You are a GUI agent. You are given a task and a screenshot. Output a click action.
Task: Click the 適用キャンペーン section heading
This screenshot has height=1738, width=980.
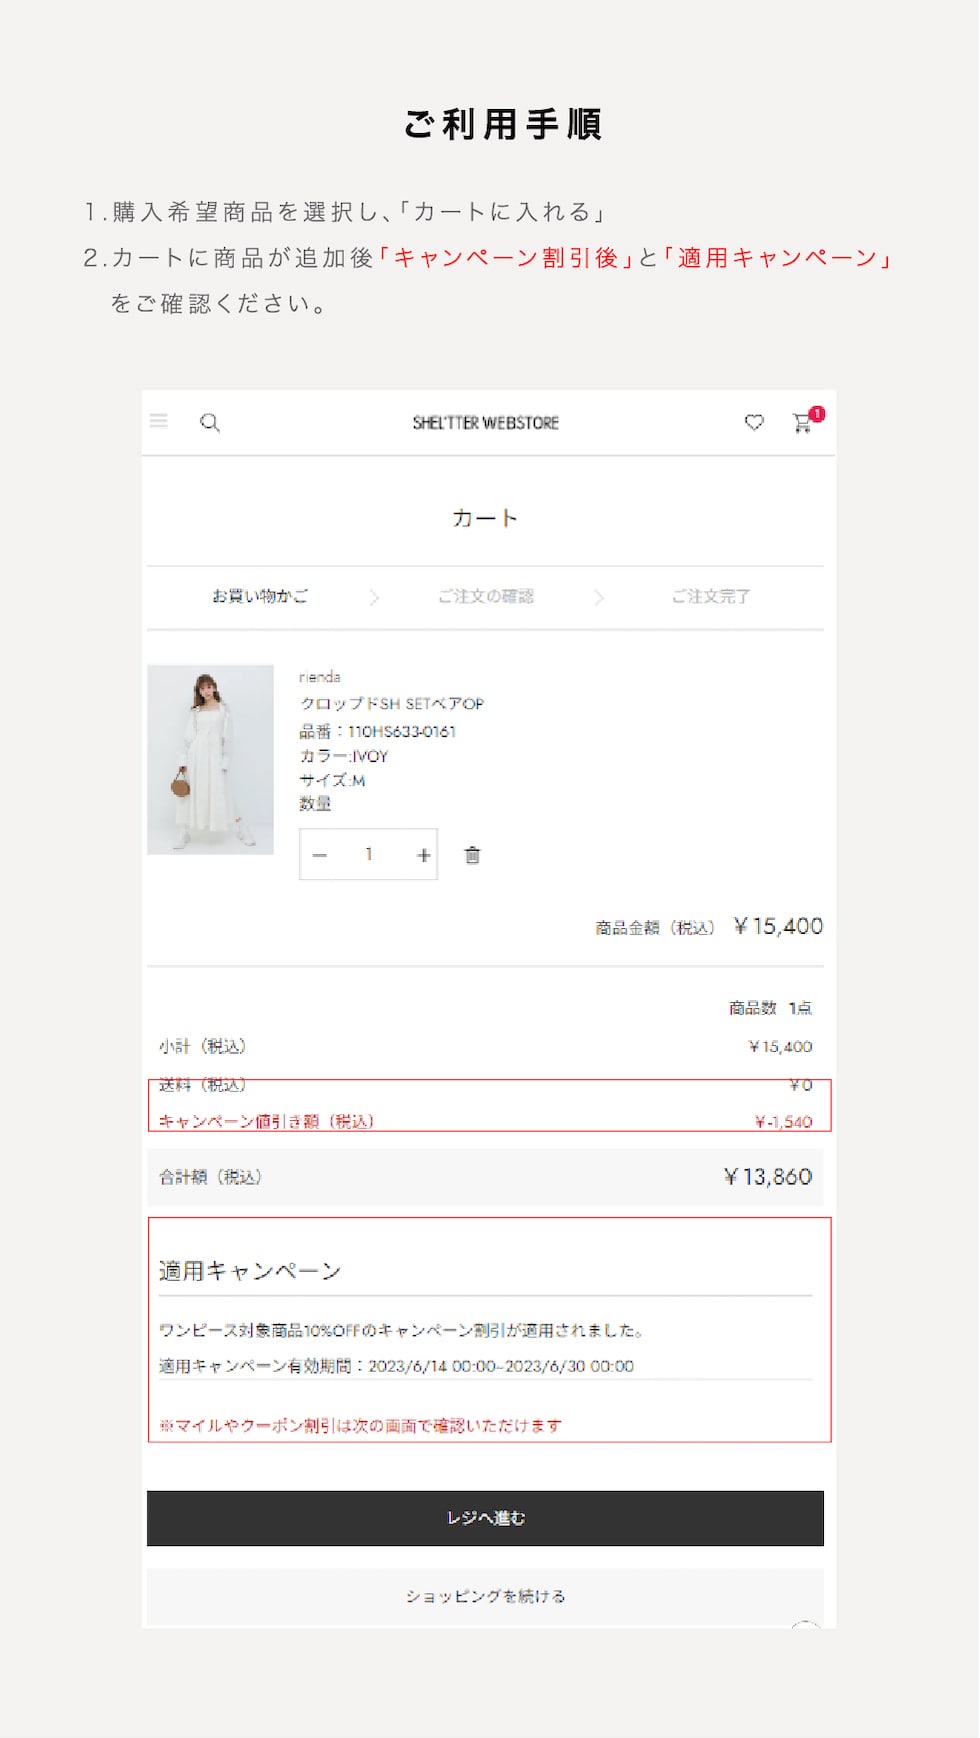point(250,1271)
